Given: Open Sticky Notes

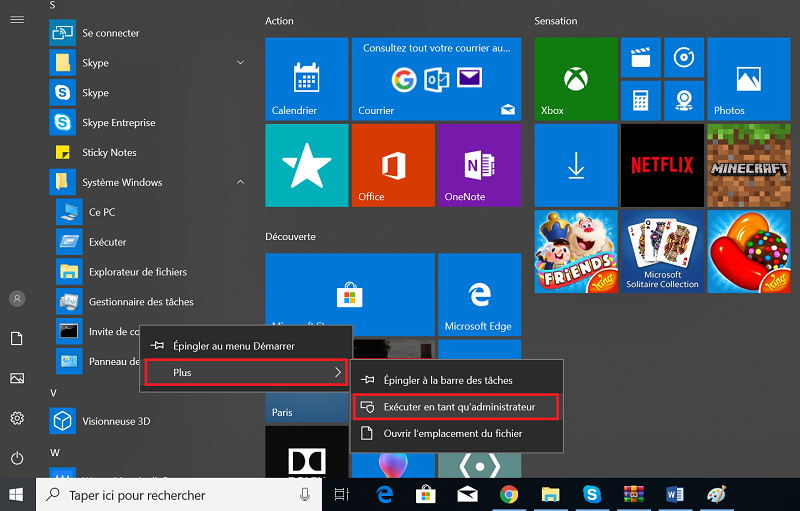Looking at the screenshot, I should 148,152.
